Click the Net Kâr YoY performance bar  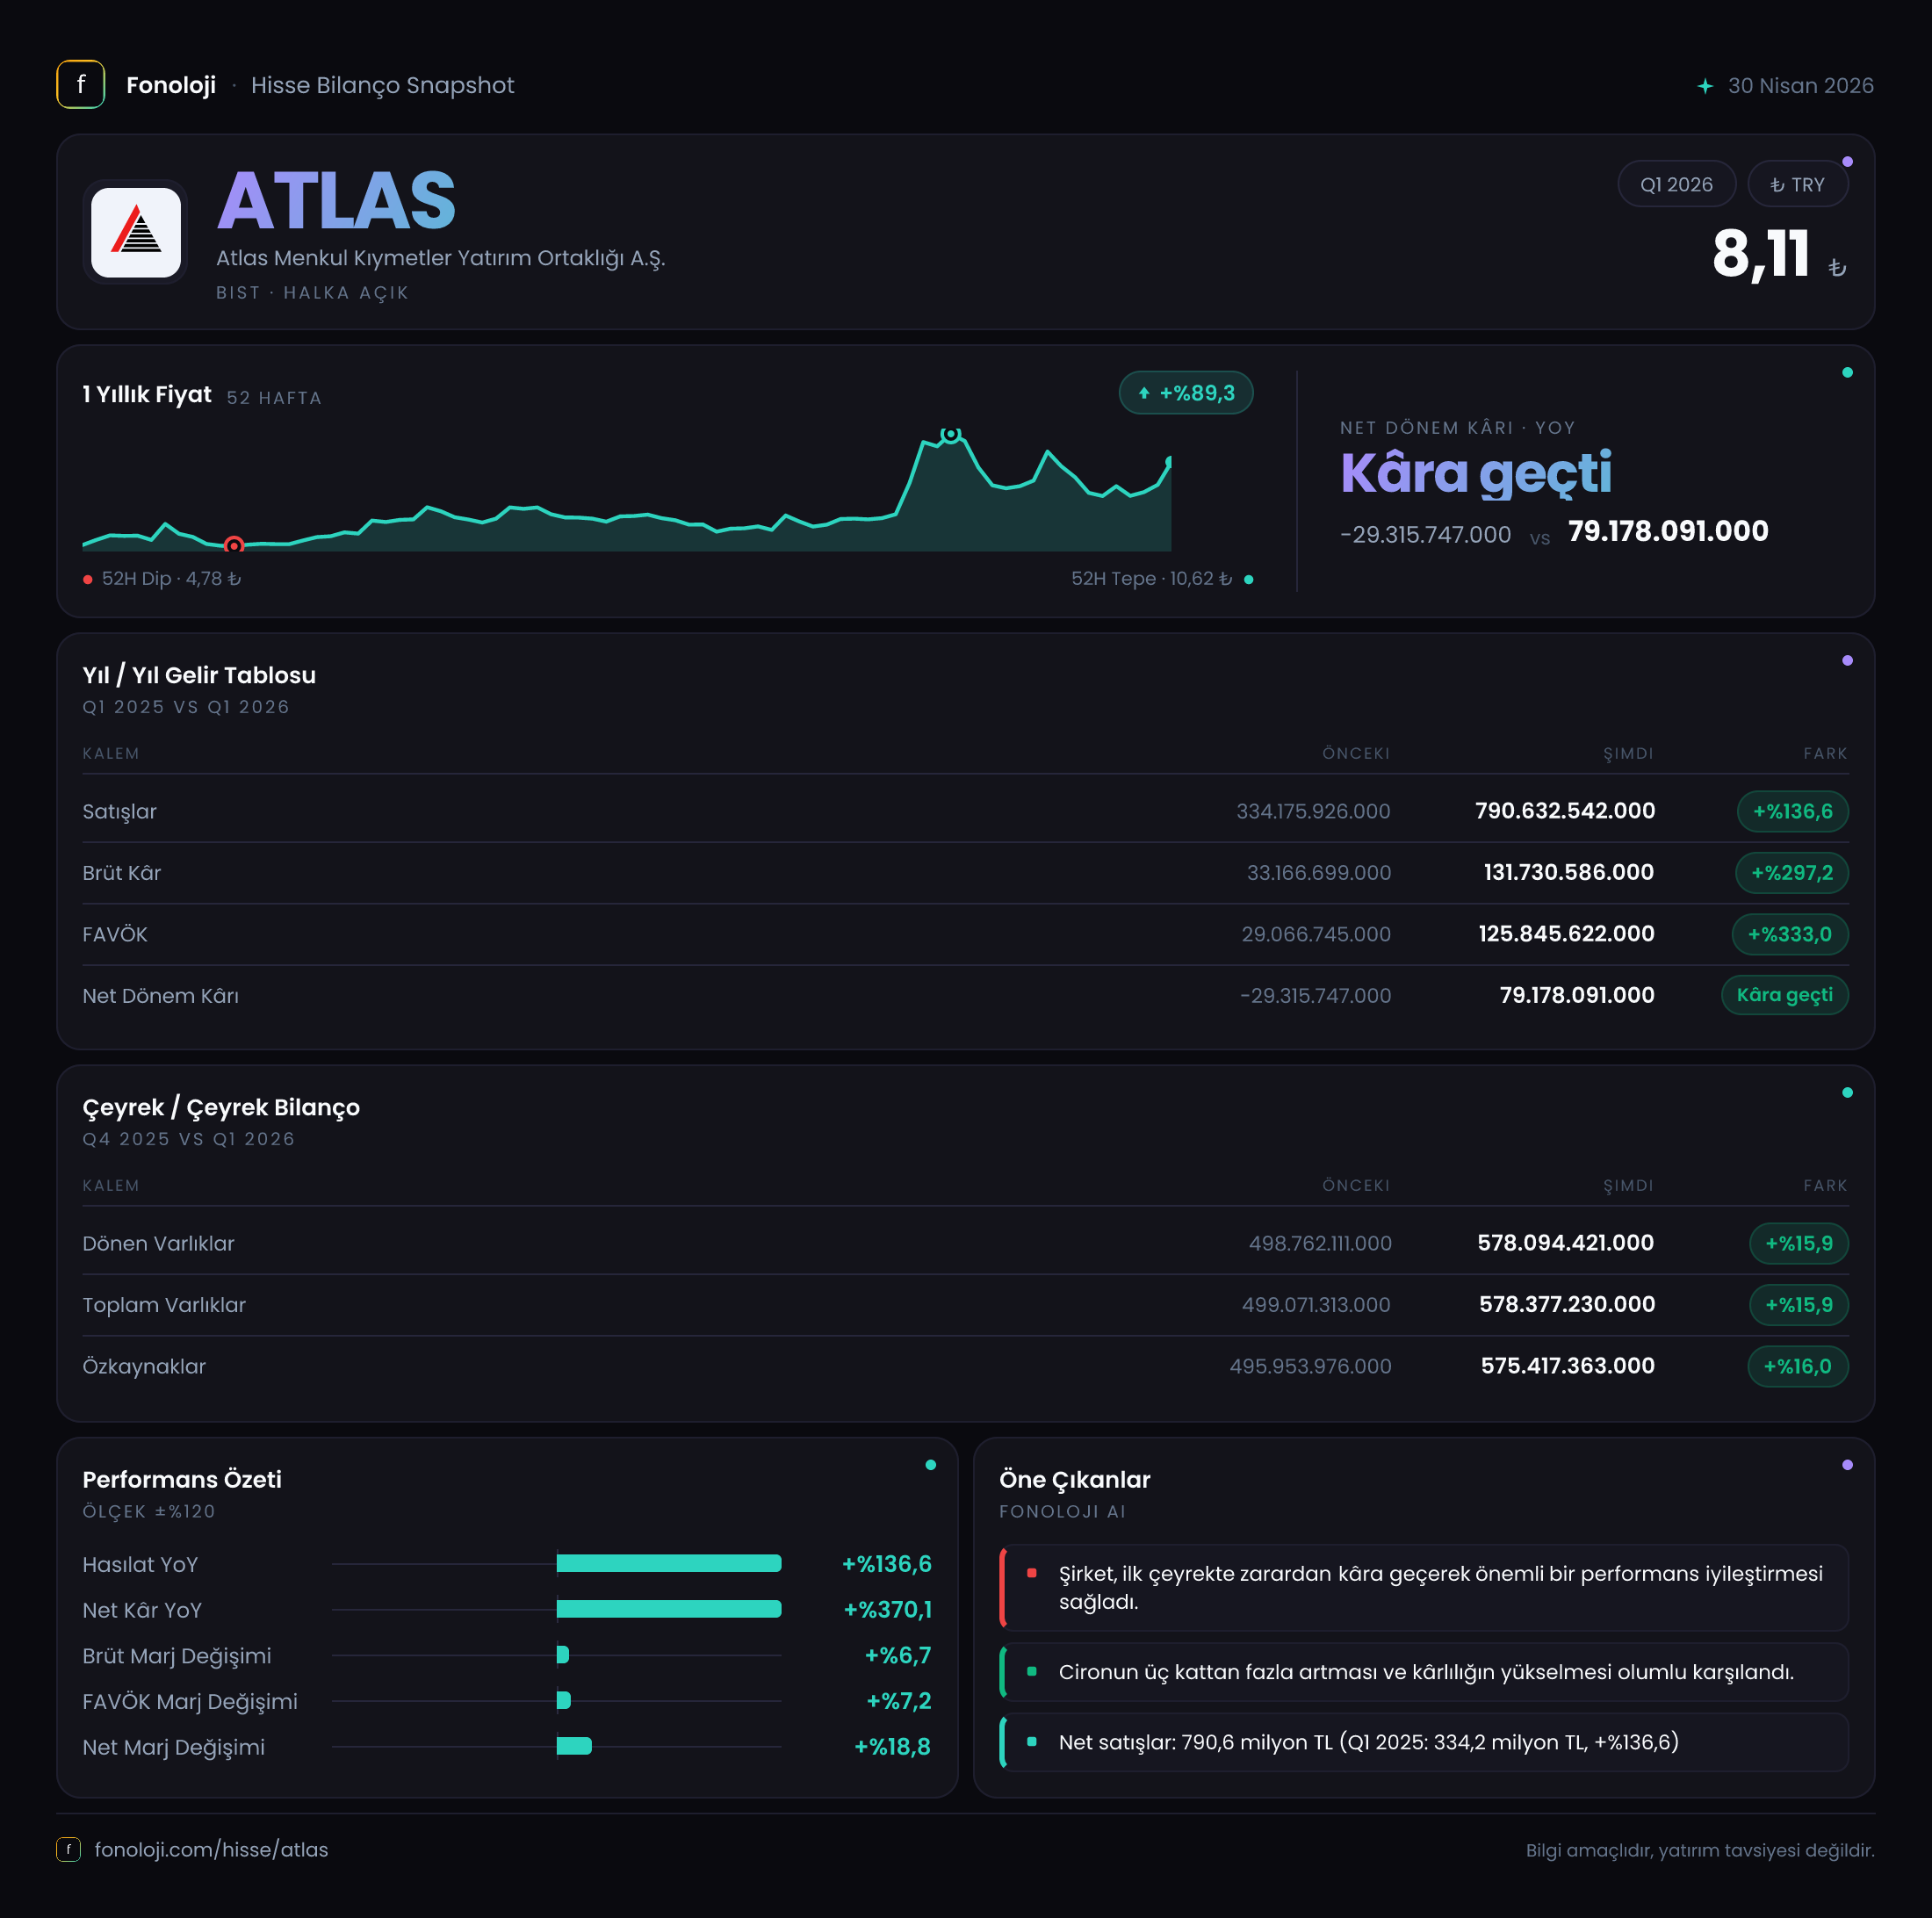coord(668,1609)
